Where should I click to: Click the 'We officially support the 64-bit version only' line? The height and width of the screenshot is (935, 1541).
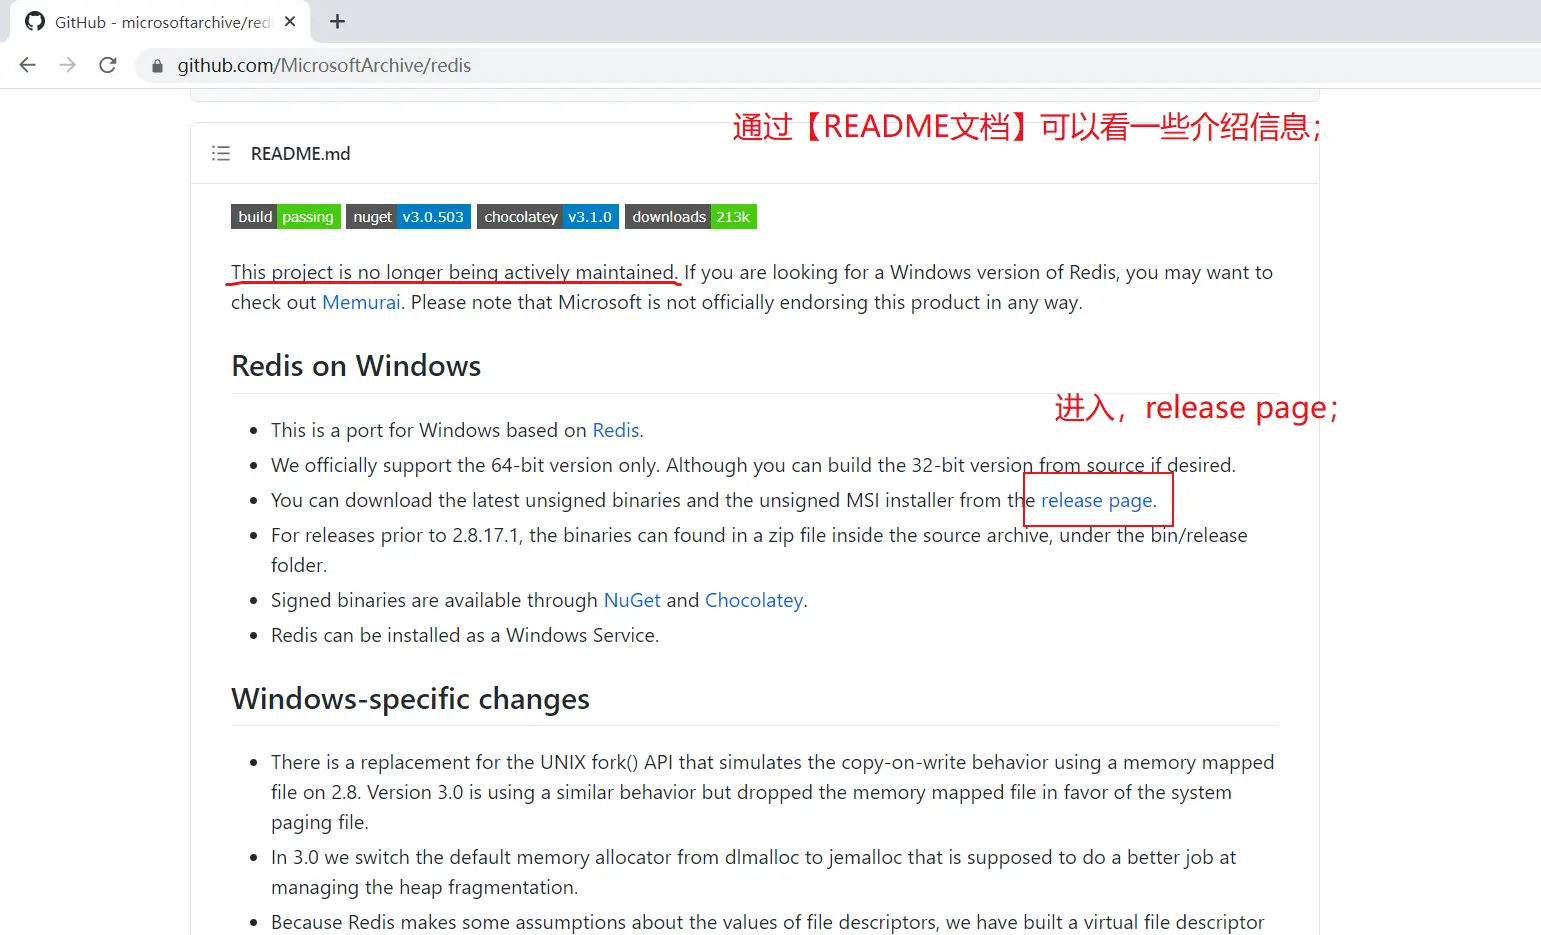753,465
